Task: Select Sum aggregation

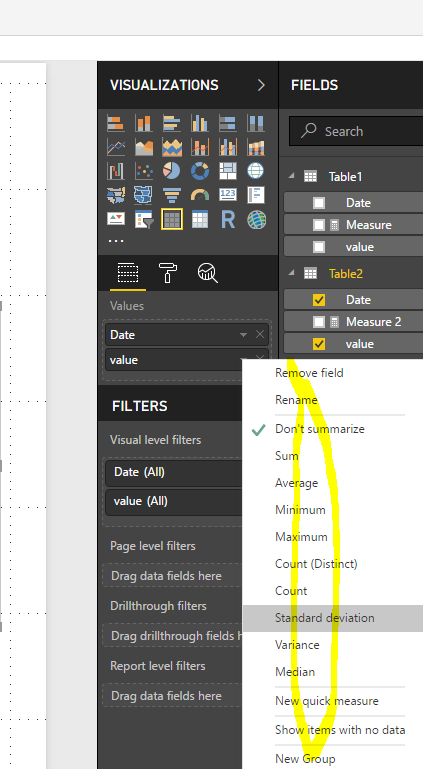Action: click(287, 456)
